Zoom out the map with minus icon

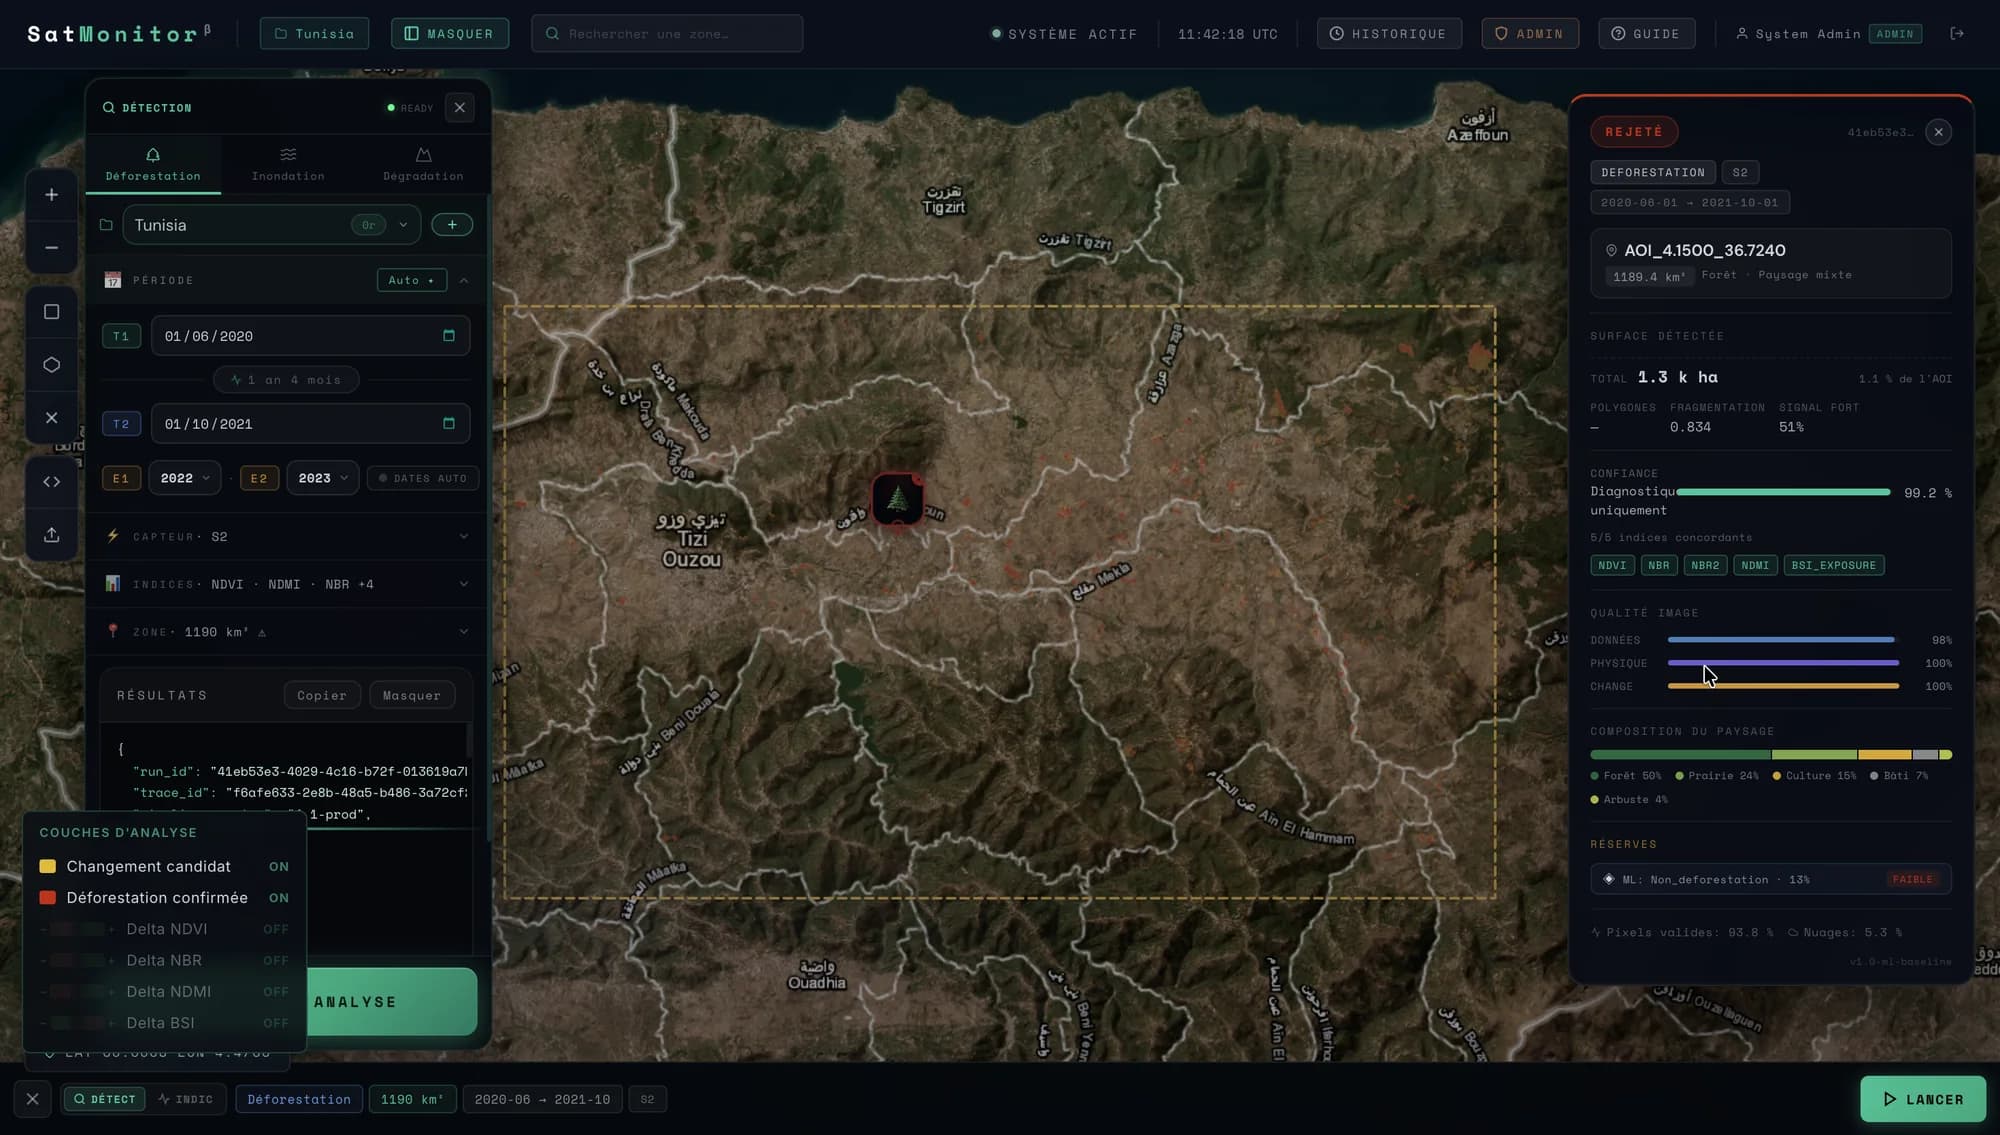pyautogui.click(x=52, y=248)
